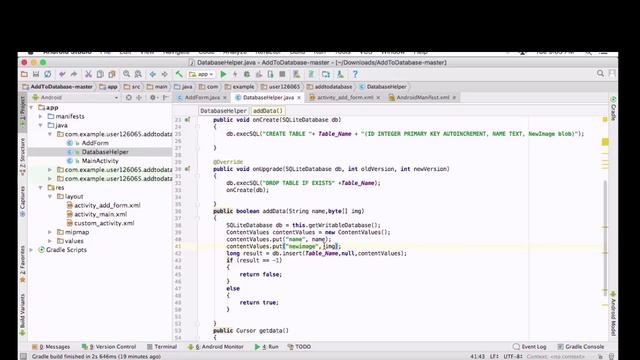Open the Help question mark icon

[355, 74]
